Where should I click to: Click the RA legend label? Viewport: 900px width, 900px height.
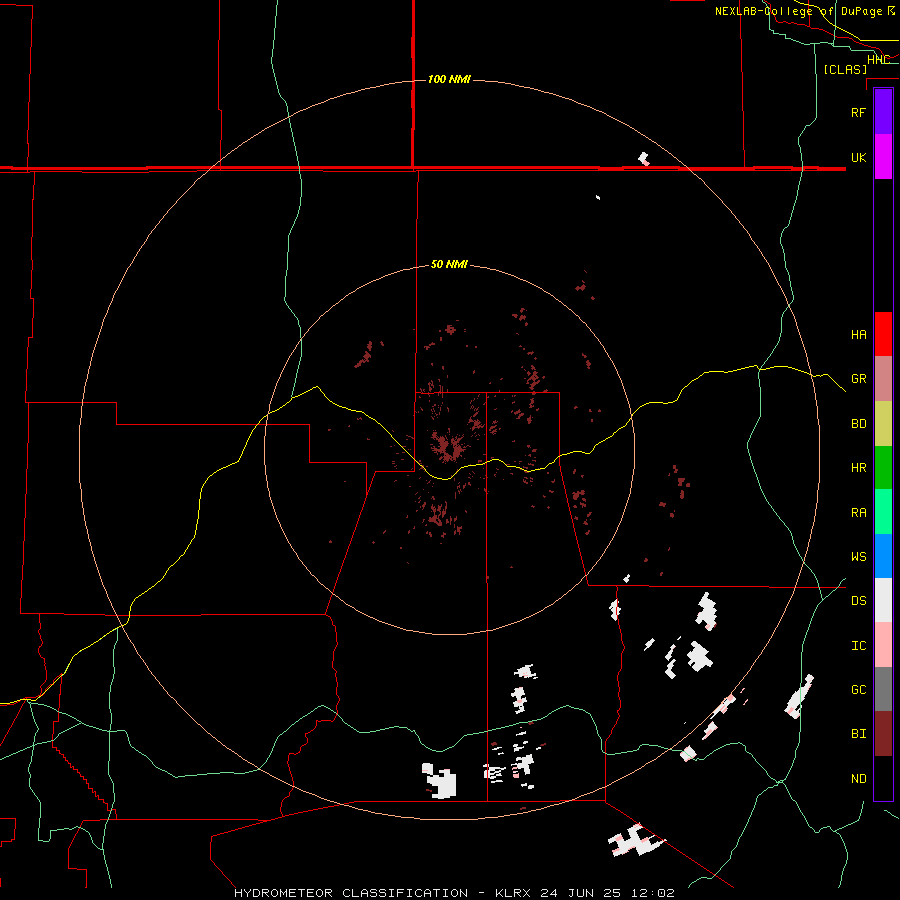coord(858,513)
